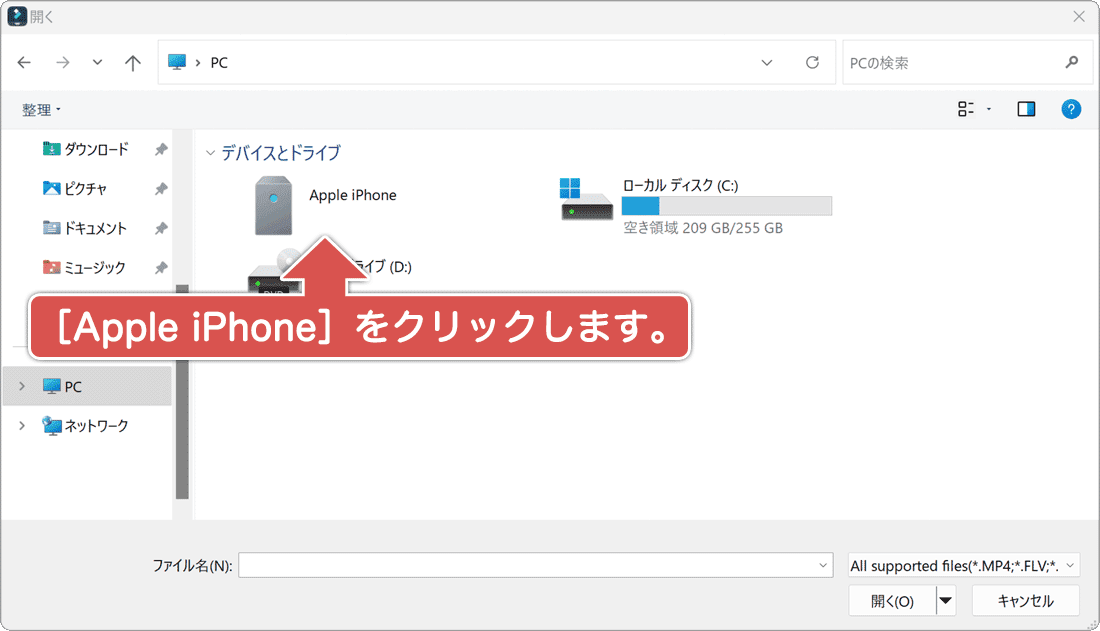Click the search magnifier icon
Viewport: 1100px width, 631px height.
(x=1072, y=62)
